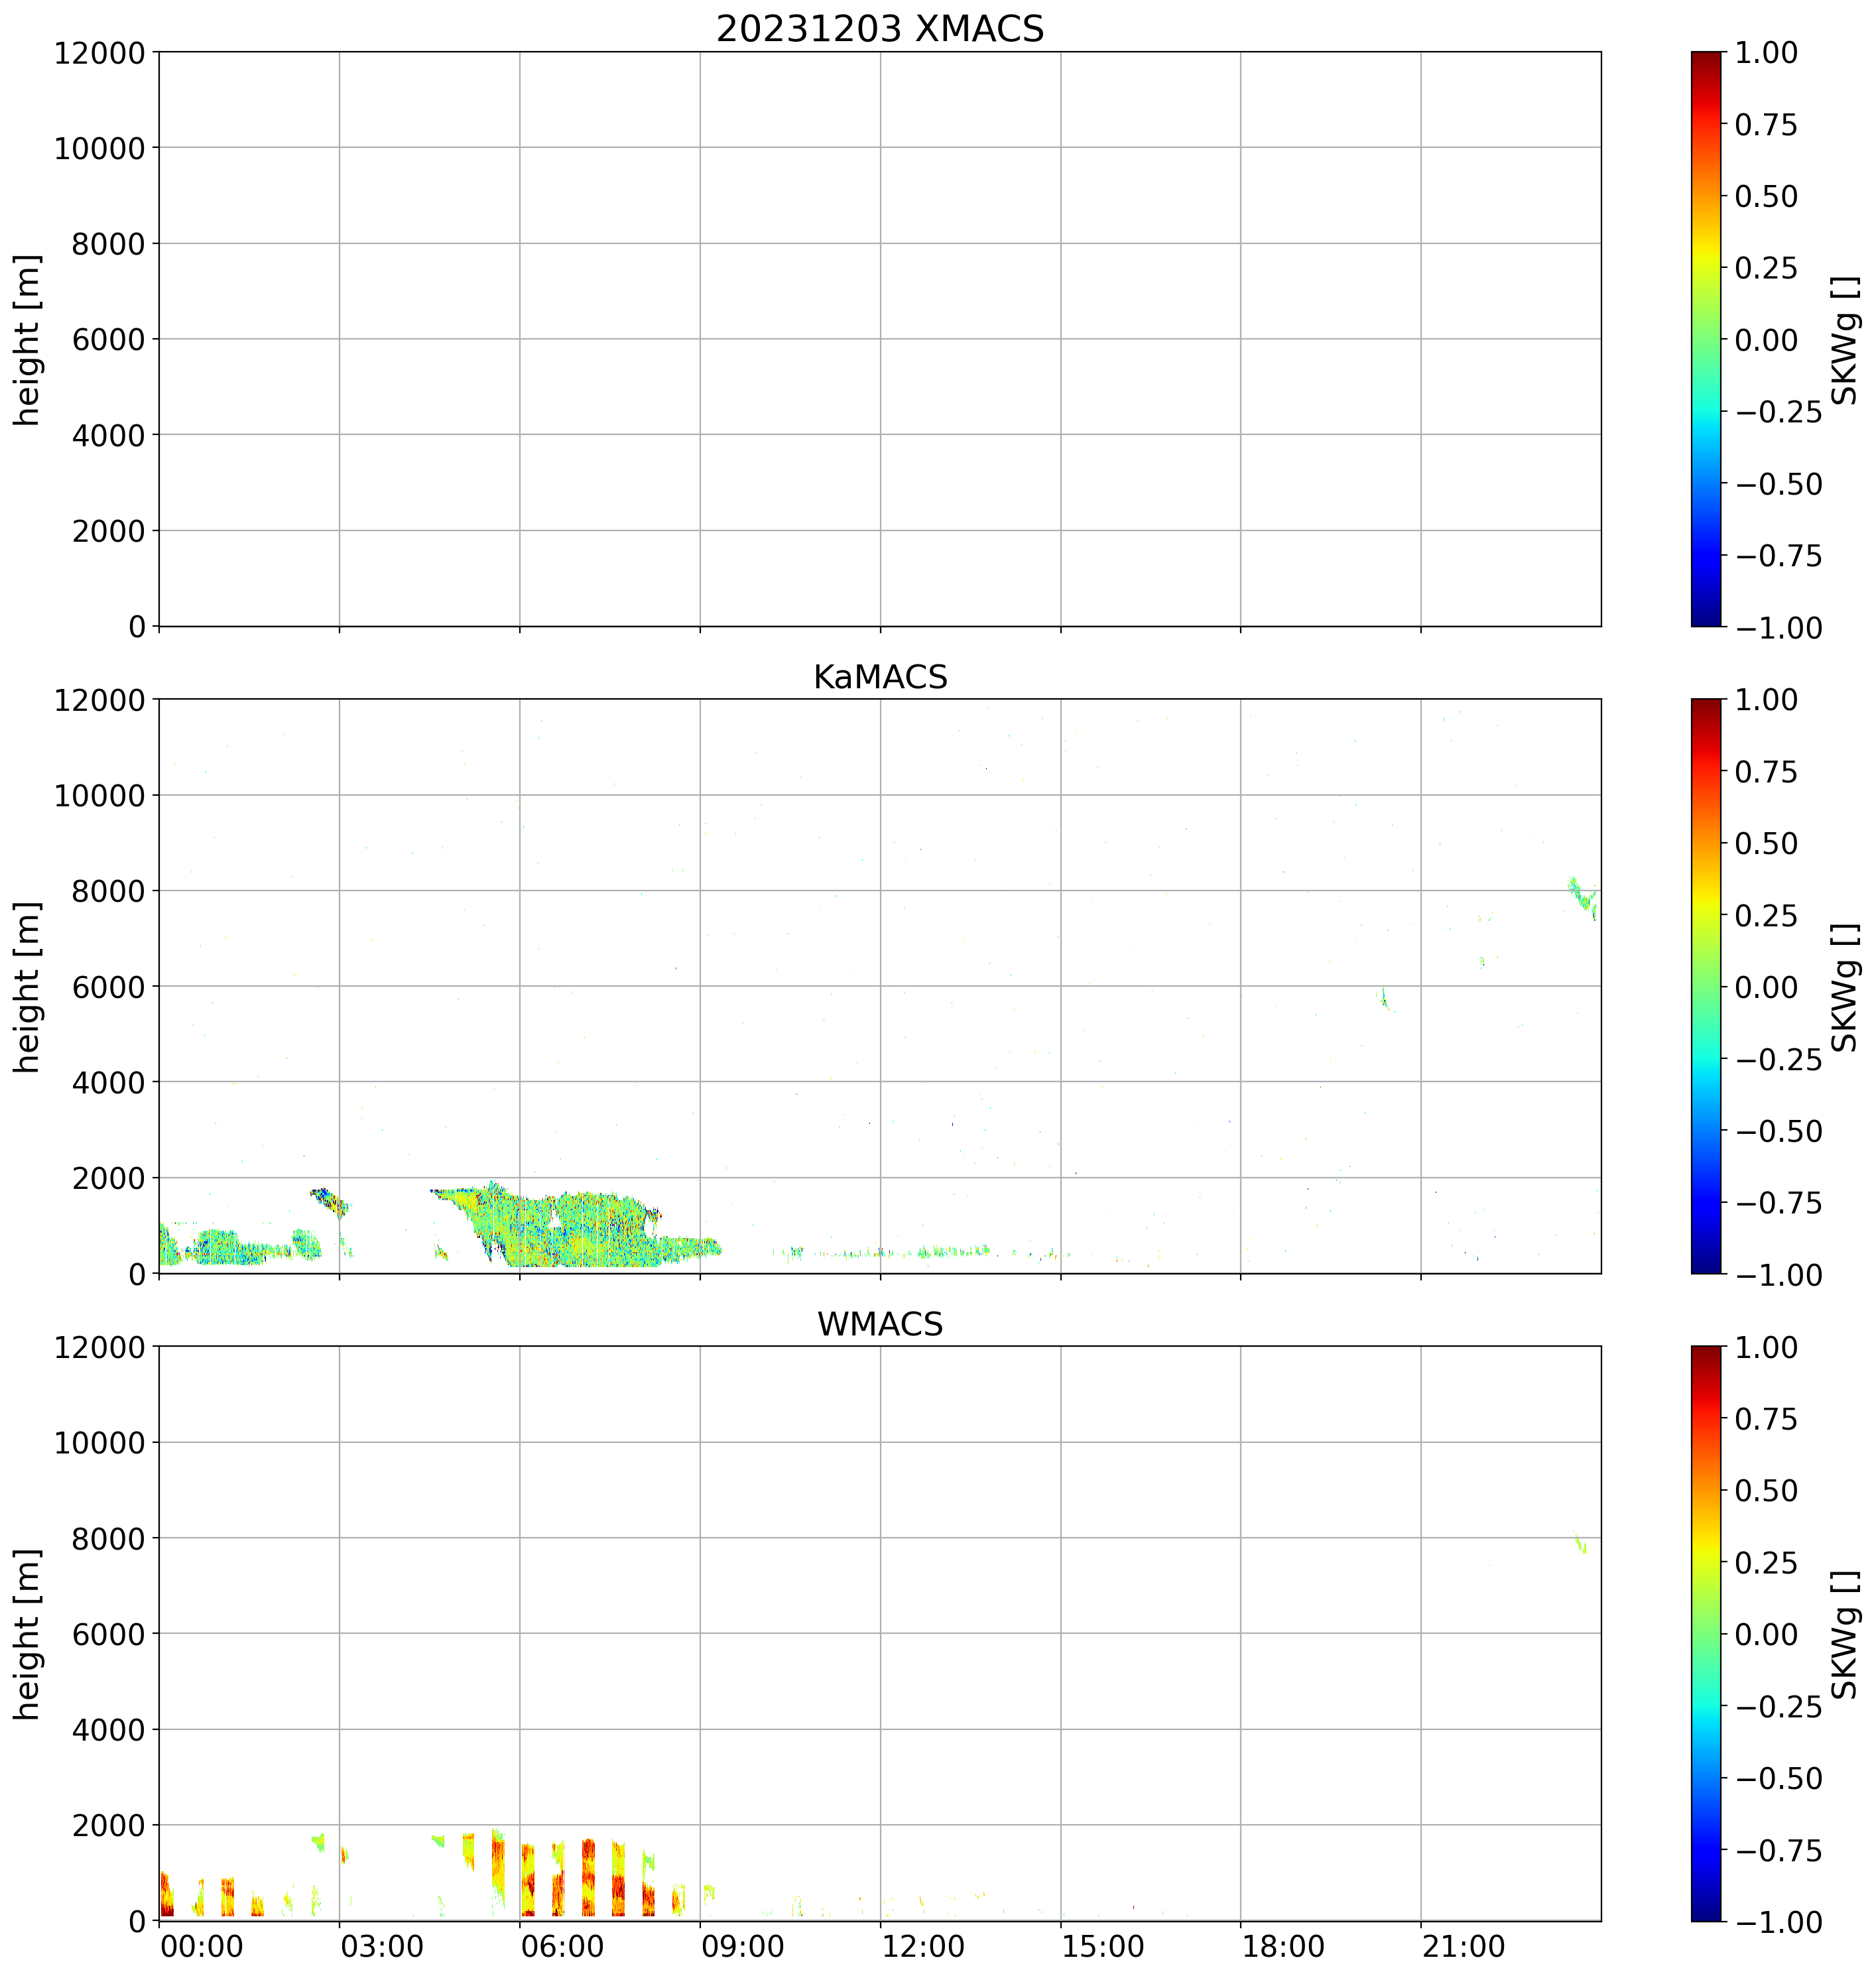Image resolution: width=1876 pixels, height=1976 pixels.
Task: Click the KaMACS panel title
Action: point(879,677)
